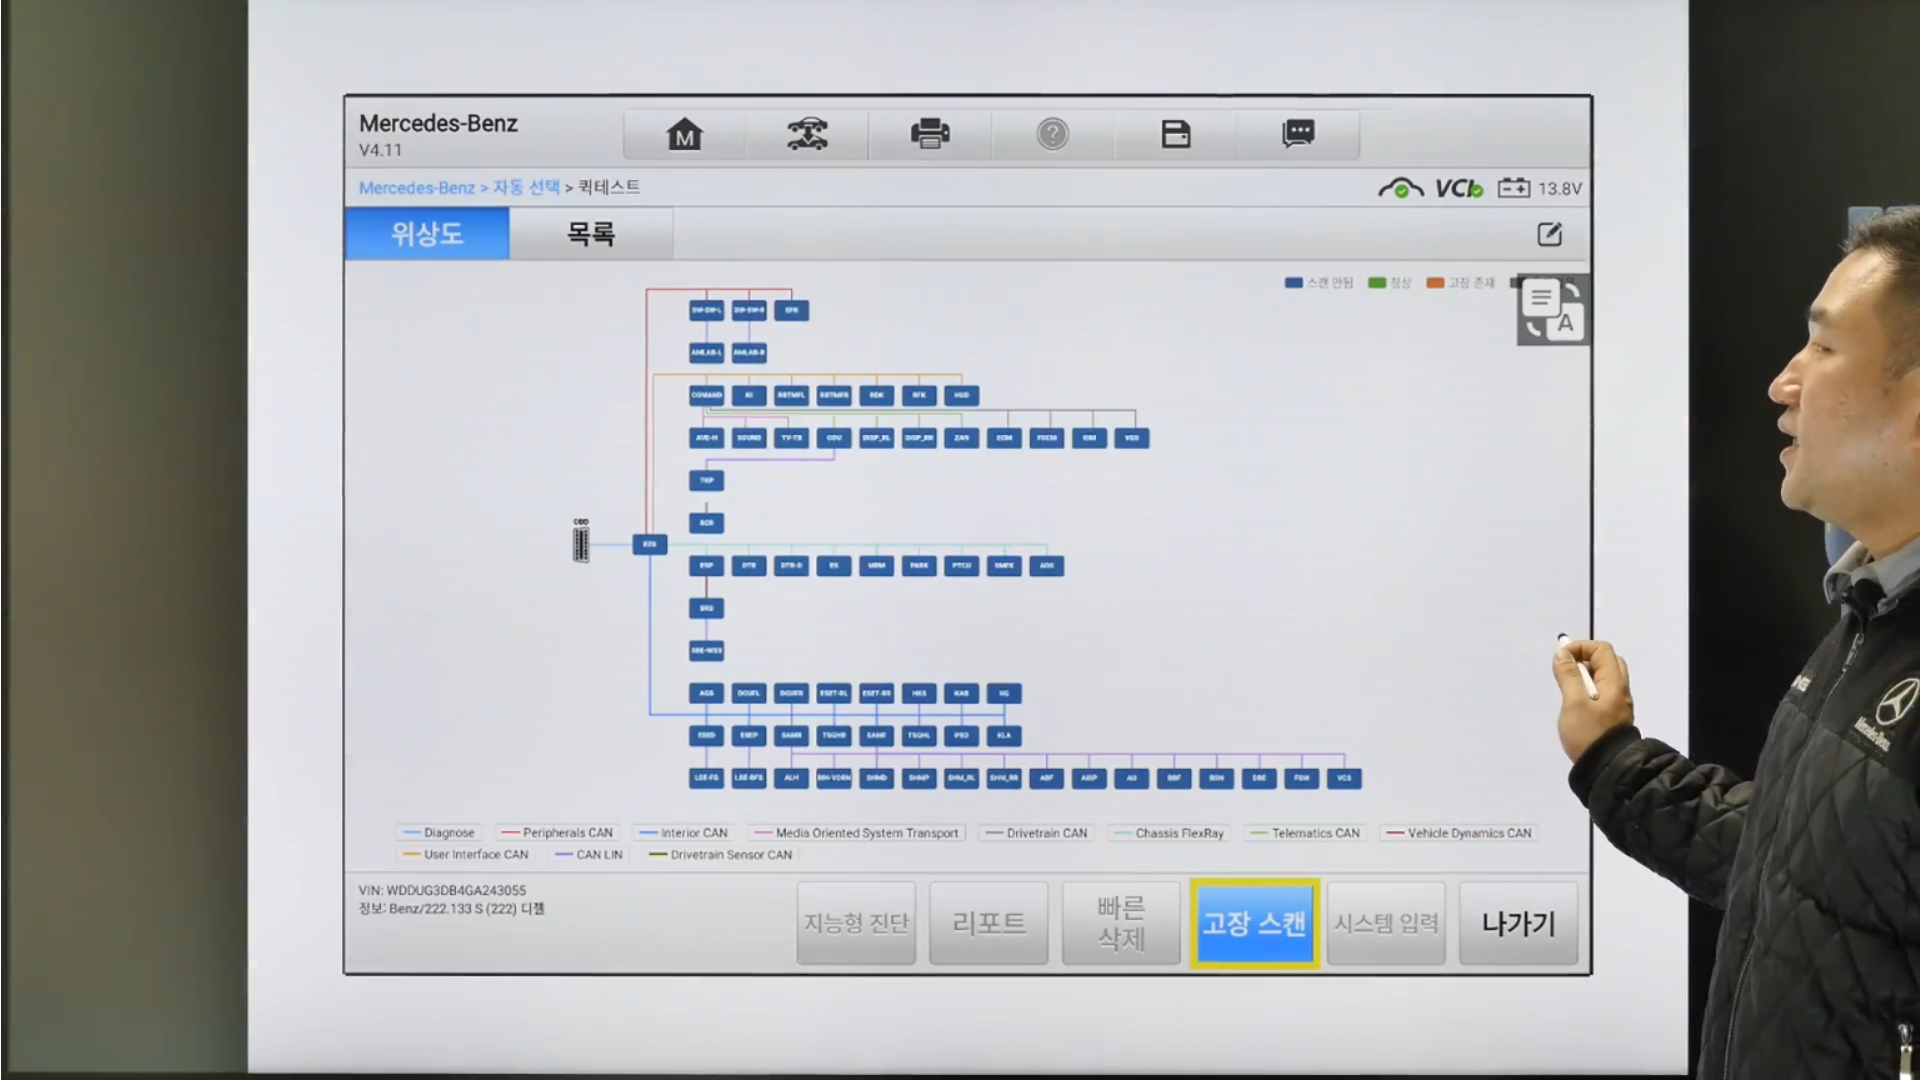Save the scan data with disk icon
The height and width of the screenshot is (1080, 1920).
coord(1176,134)
